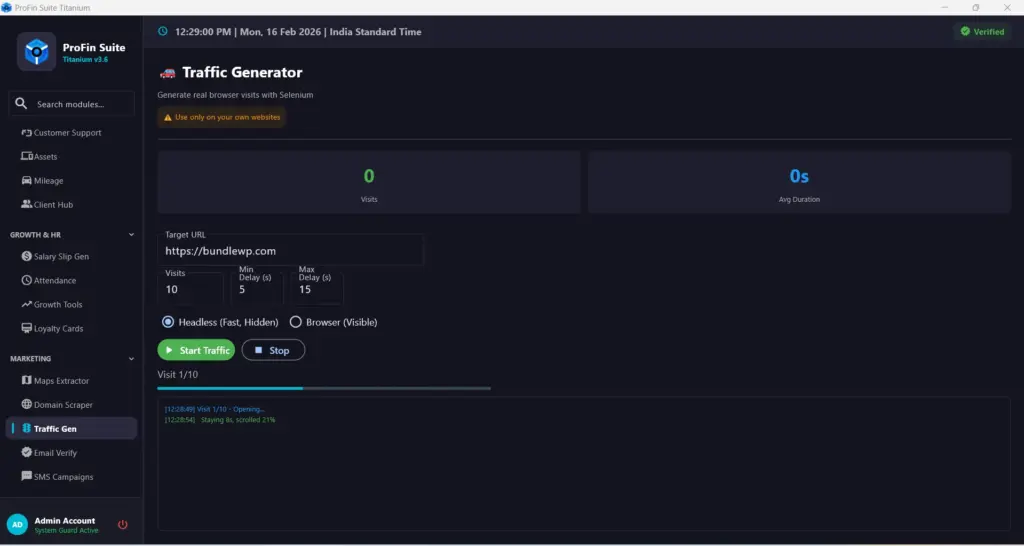The image size is (1024, 546).
Task: Open Salary Slip Gen
Action: [72, 256]
